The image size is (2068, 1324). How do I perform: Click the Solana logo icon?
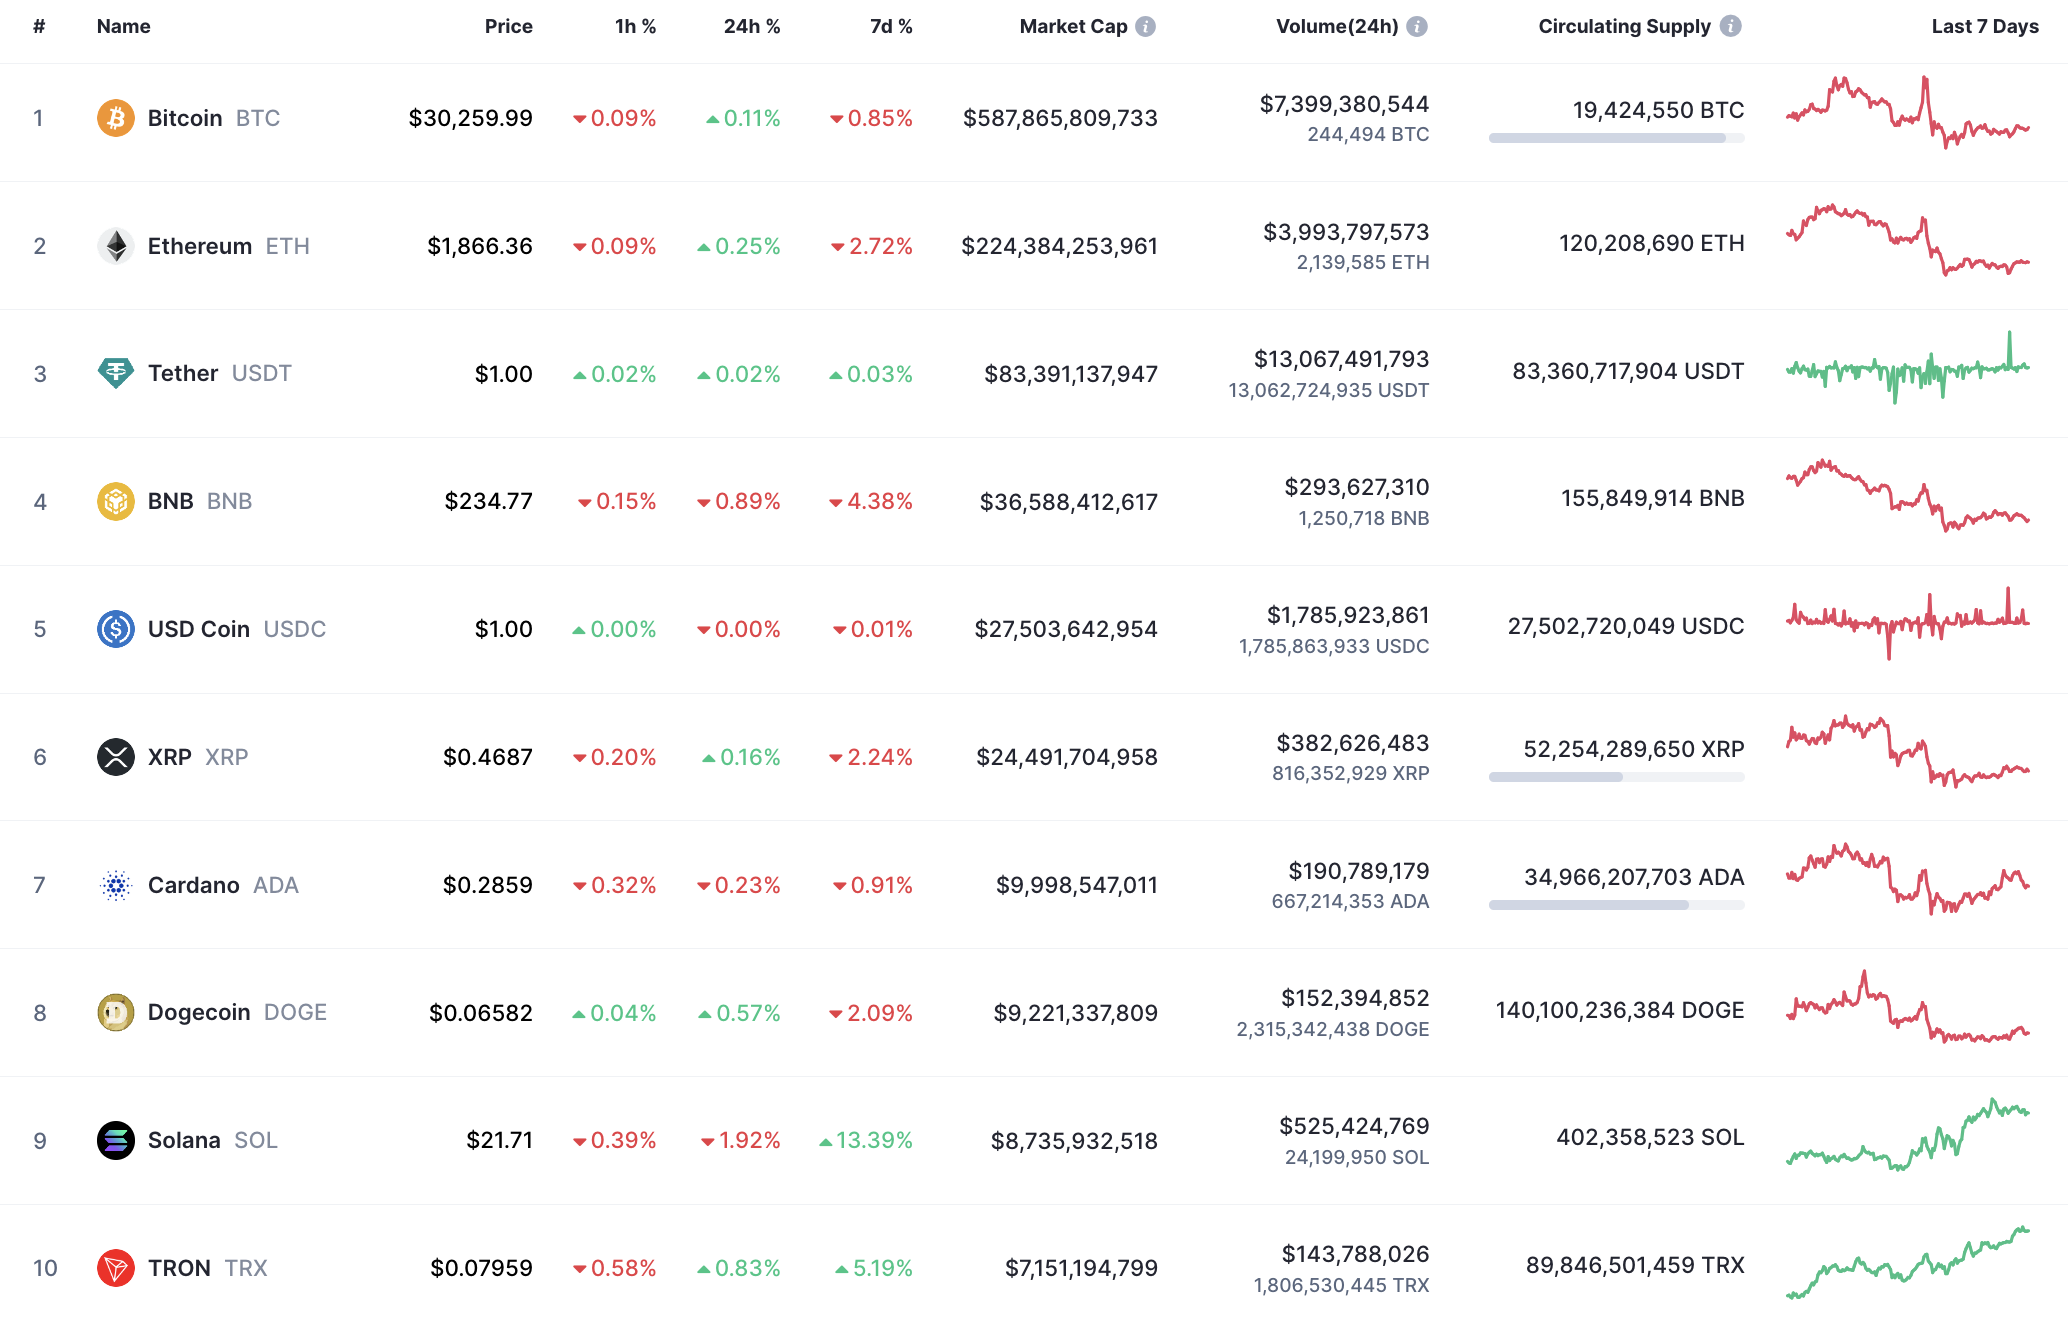(116, 1140)
